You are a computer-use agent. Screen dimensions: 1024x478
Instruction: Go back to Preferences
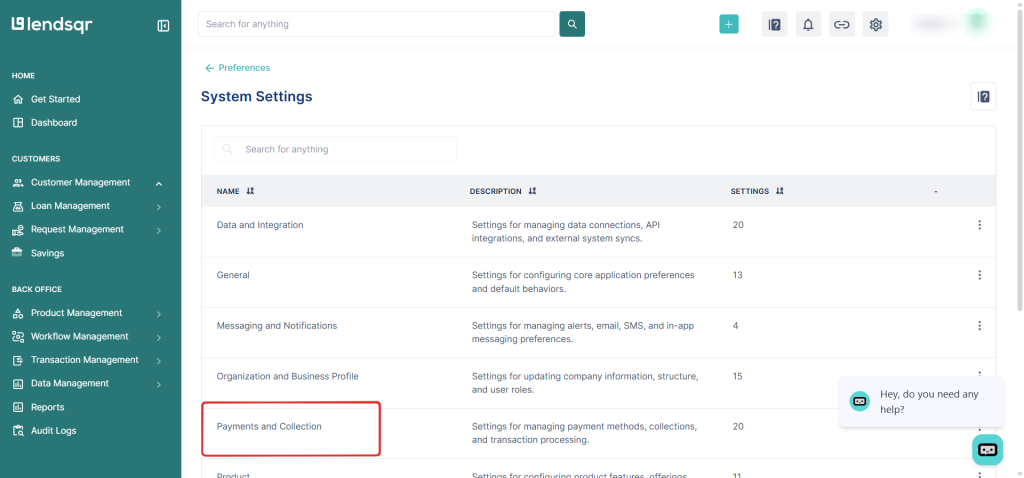(x=238, y=68)
